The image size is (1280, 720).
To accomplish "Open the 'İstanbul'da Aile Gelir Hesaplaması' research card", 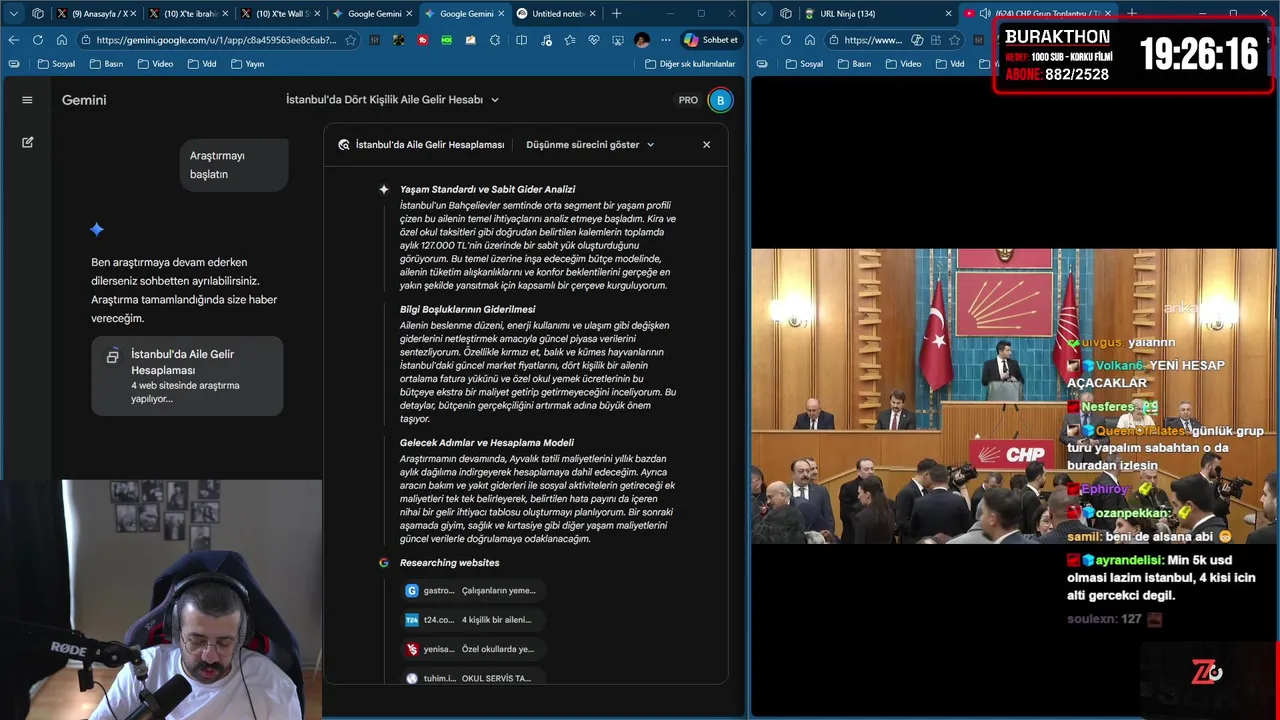I will (x=187, y=376).
